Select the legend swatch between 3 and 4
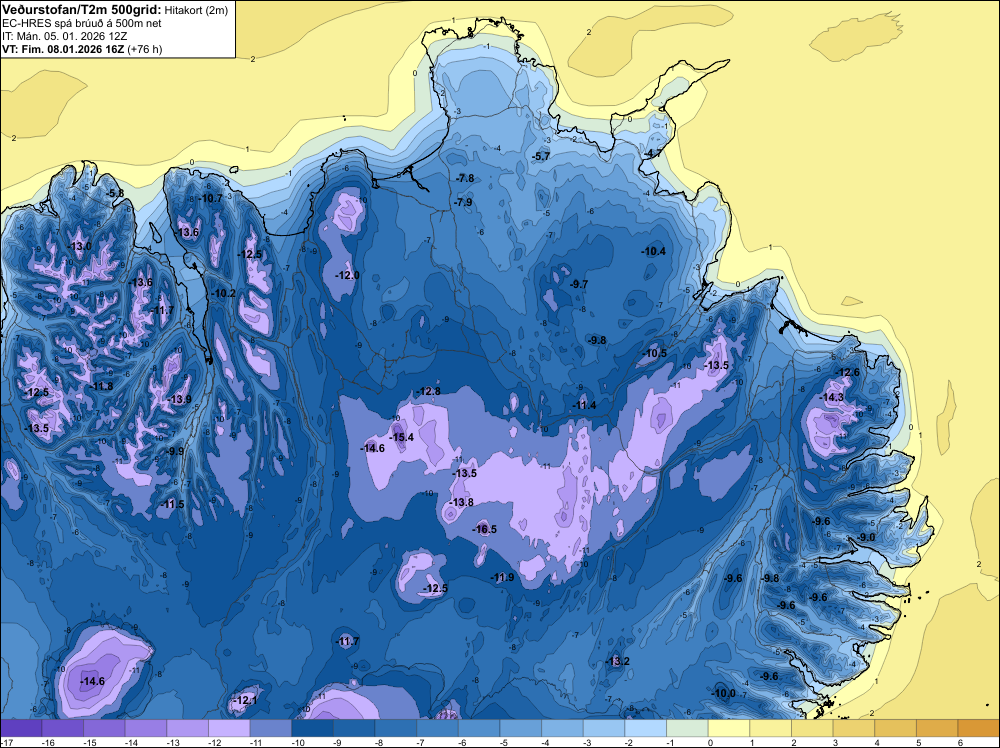This screenshot has width=1000, height=748. (x=854, y=728)
